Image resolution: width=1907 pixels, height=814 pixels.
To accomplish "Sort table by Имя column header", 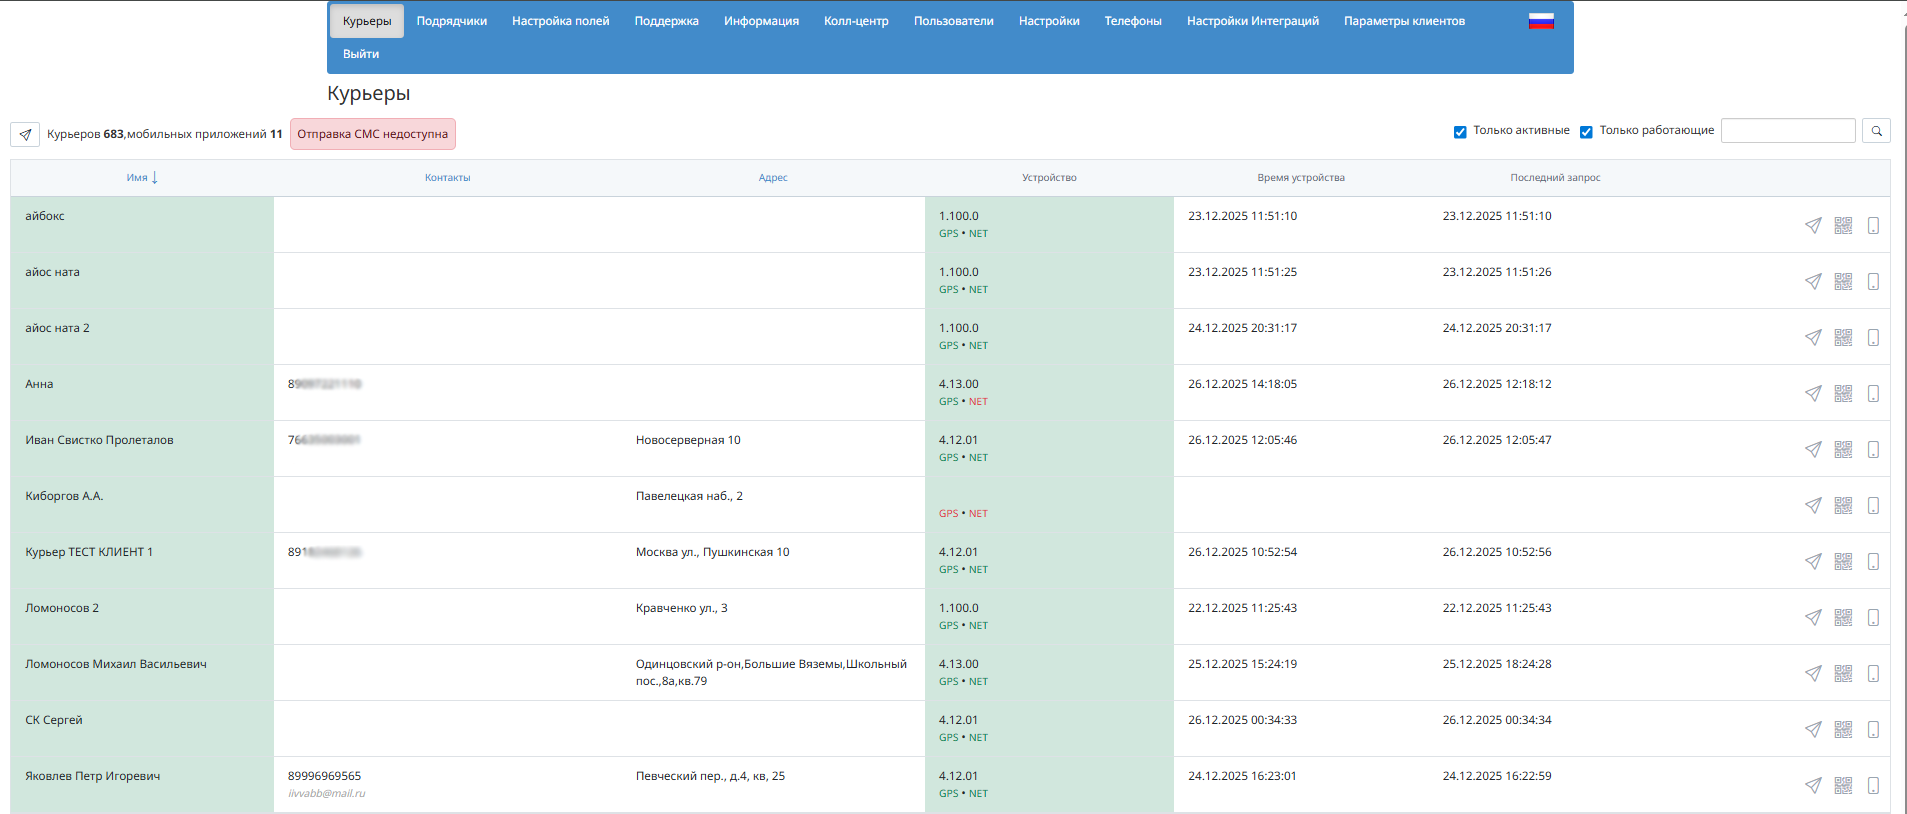I will coord(138,178).
